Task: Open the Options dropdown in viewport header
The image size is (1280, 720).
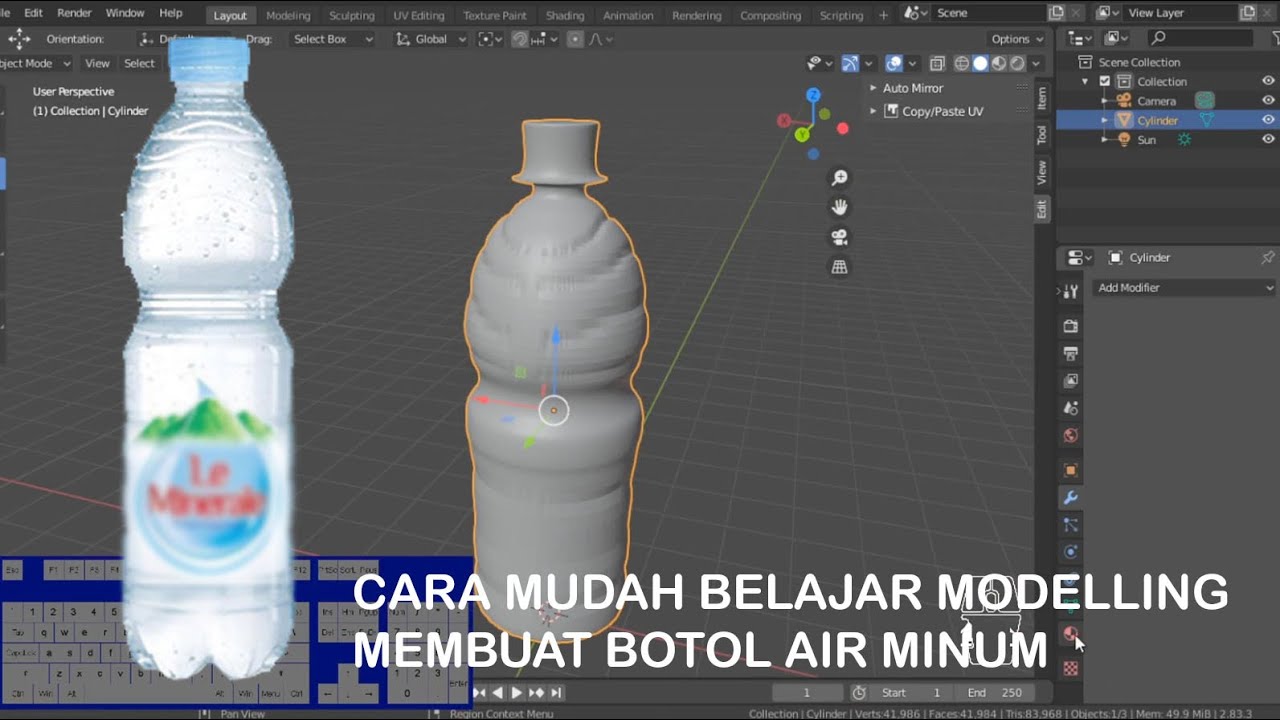Action: tap(1017, 39)
